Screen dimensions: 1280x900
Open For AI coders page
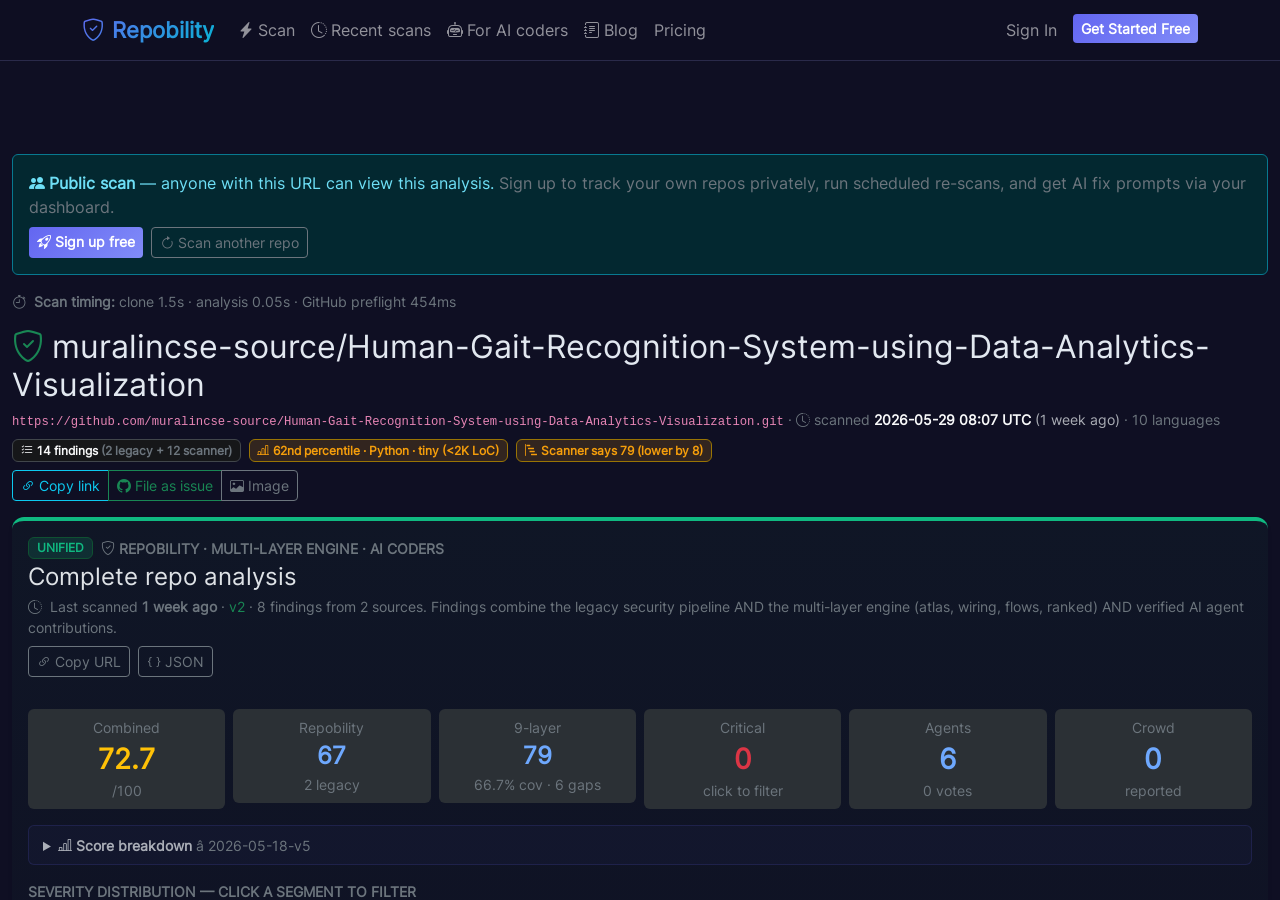coord(507,30)
